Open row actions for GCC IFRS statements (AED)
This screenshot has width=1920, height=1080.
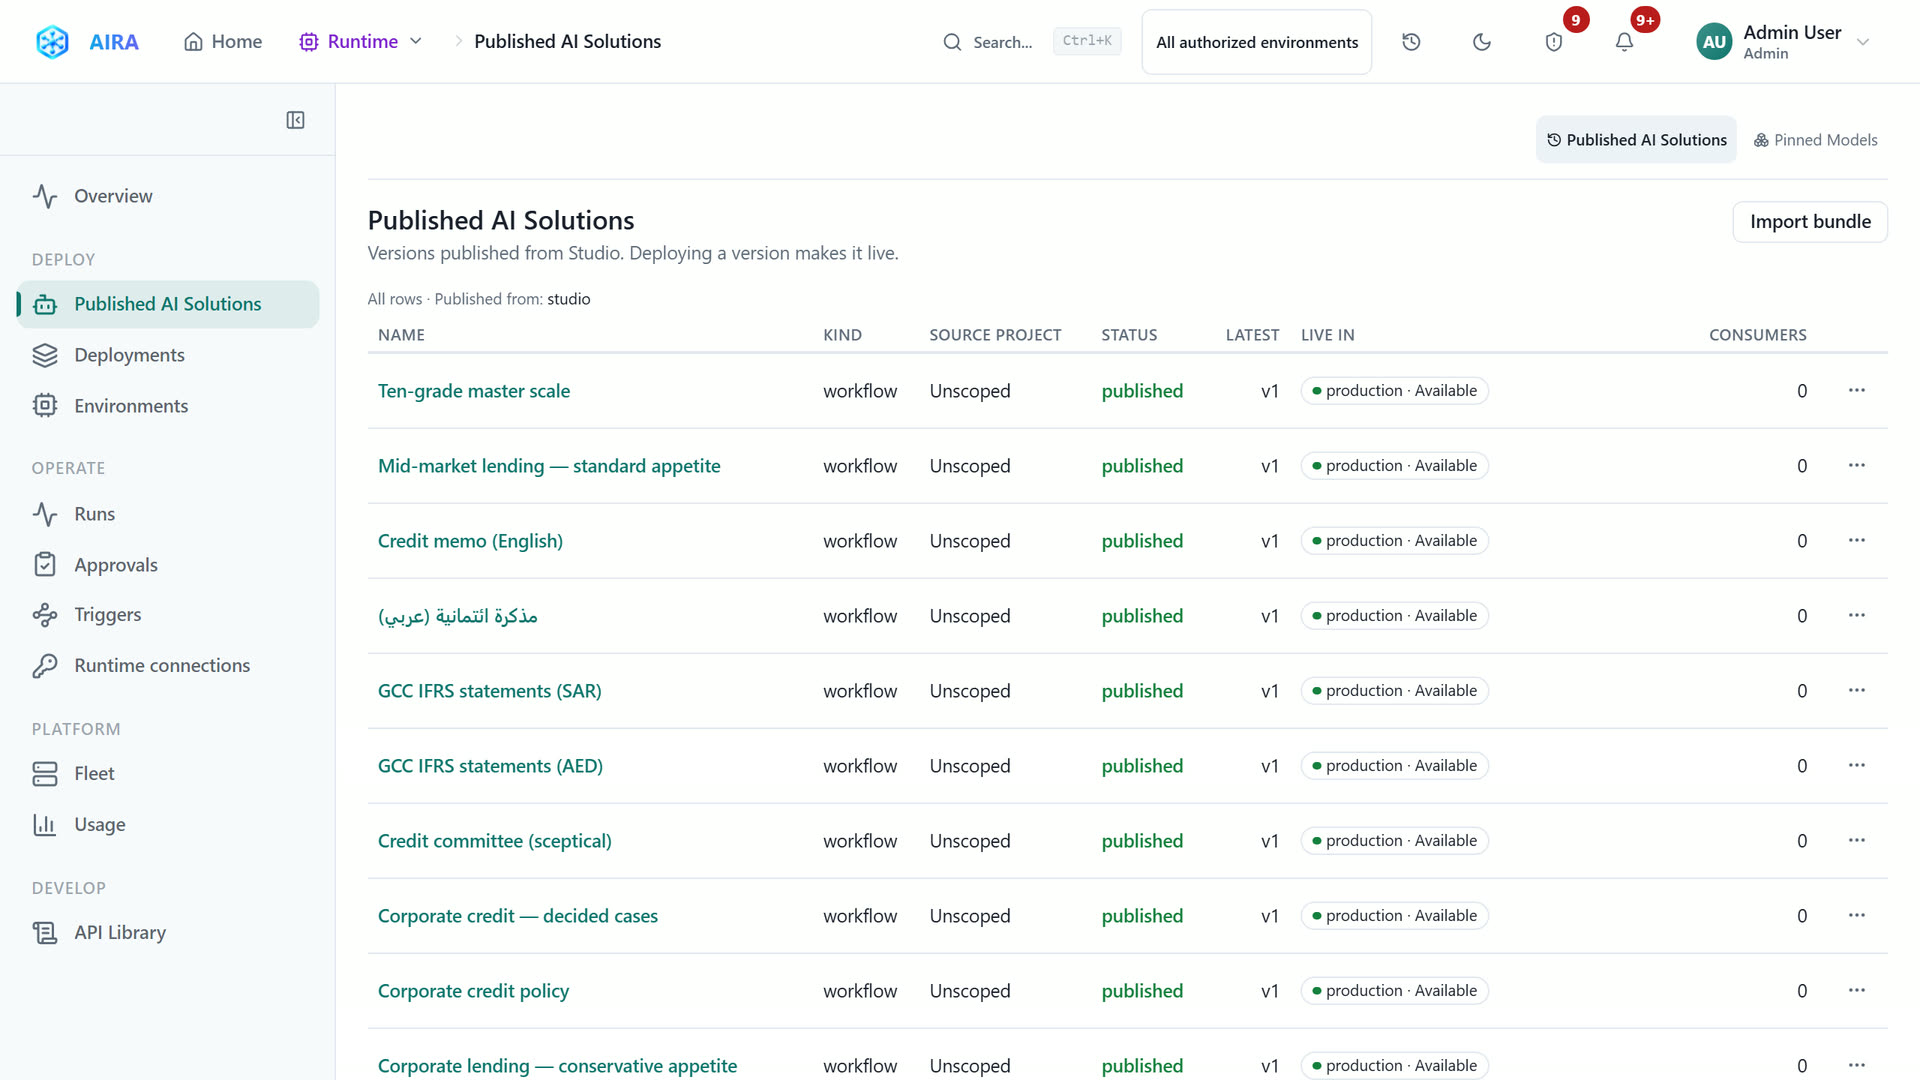pyautogui.click(x=1857, y=765)
